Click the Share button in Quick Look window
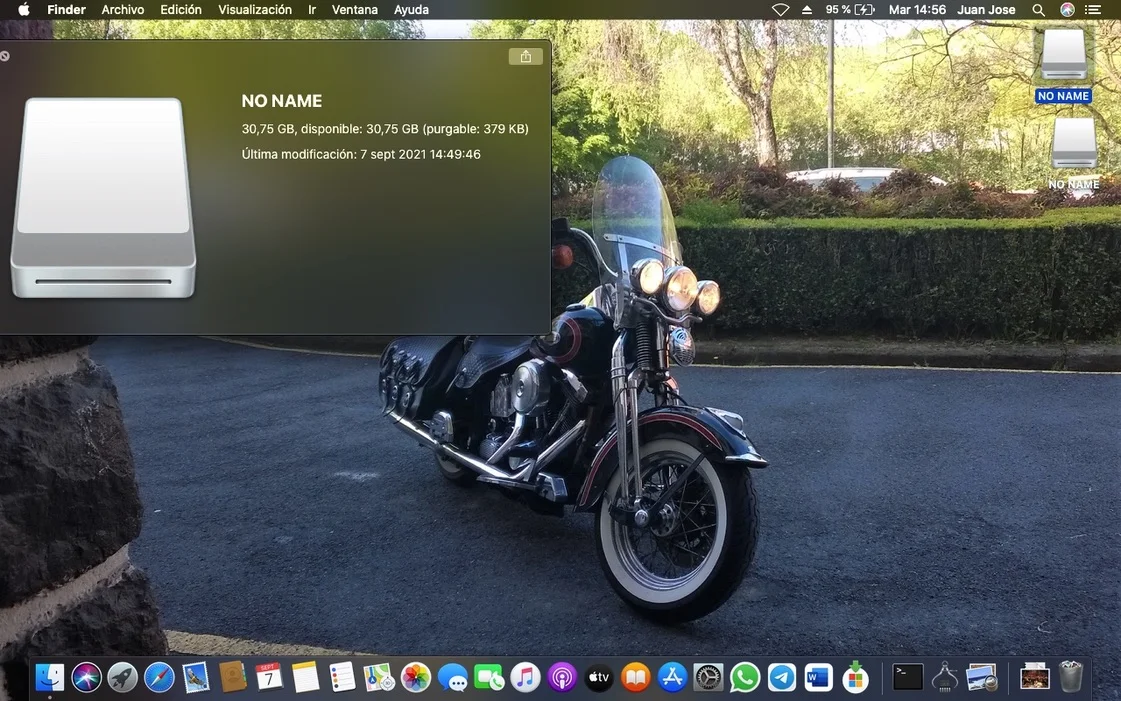Image resolution: width=1121 pixels, height=701 pixels. tap(525, 56)
